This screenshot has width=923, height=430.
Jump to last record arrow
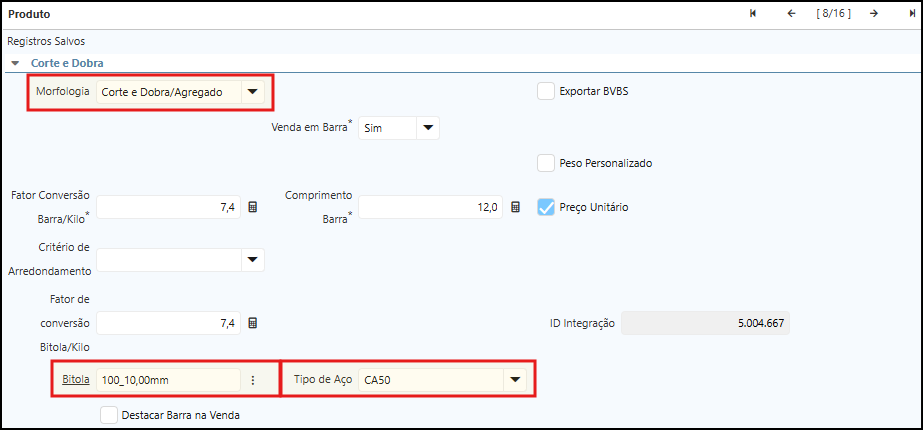tap(912, 14)
